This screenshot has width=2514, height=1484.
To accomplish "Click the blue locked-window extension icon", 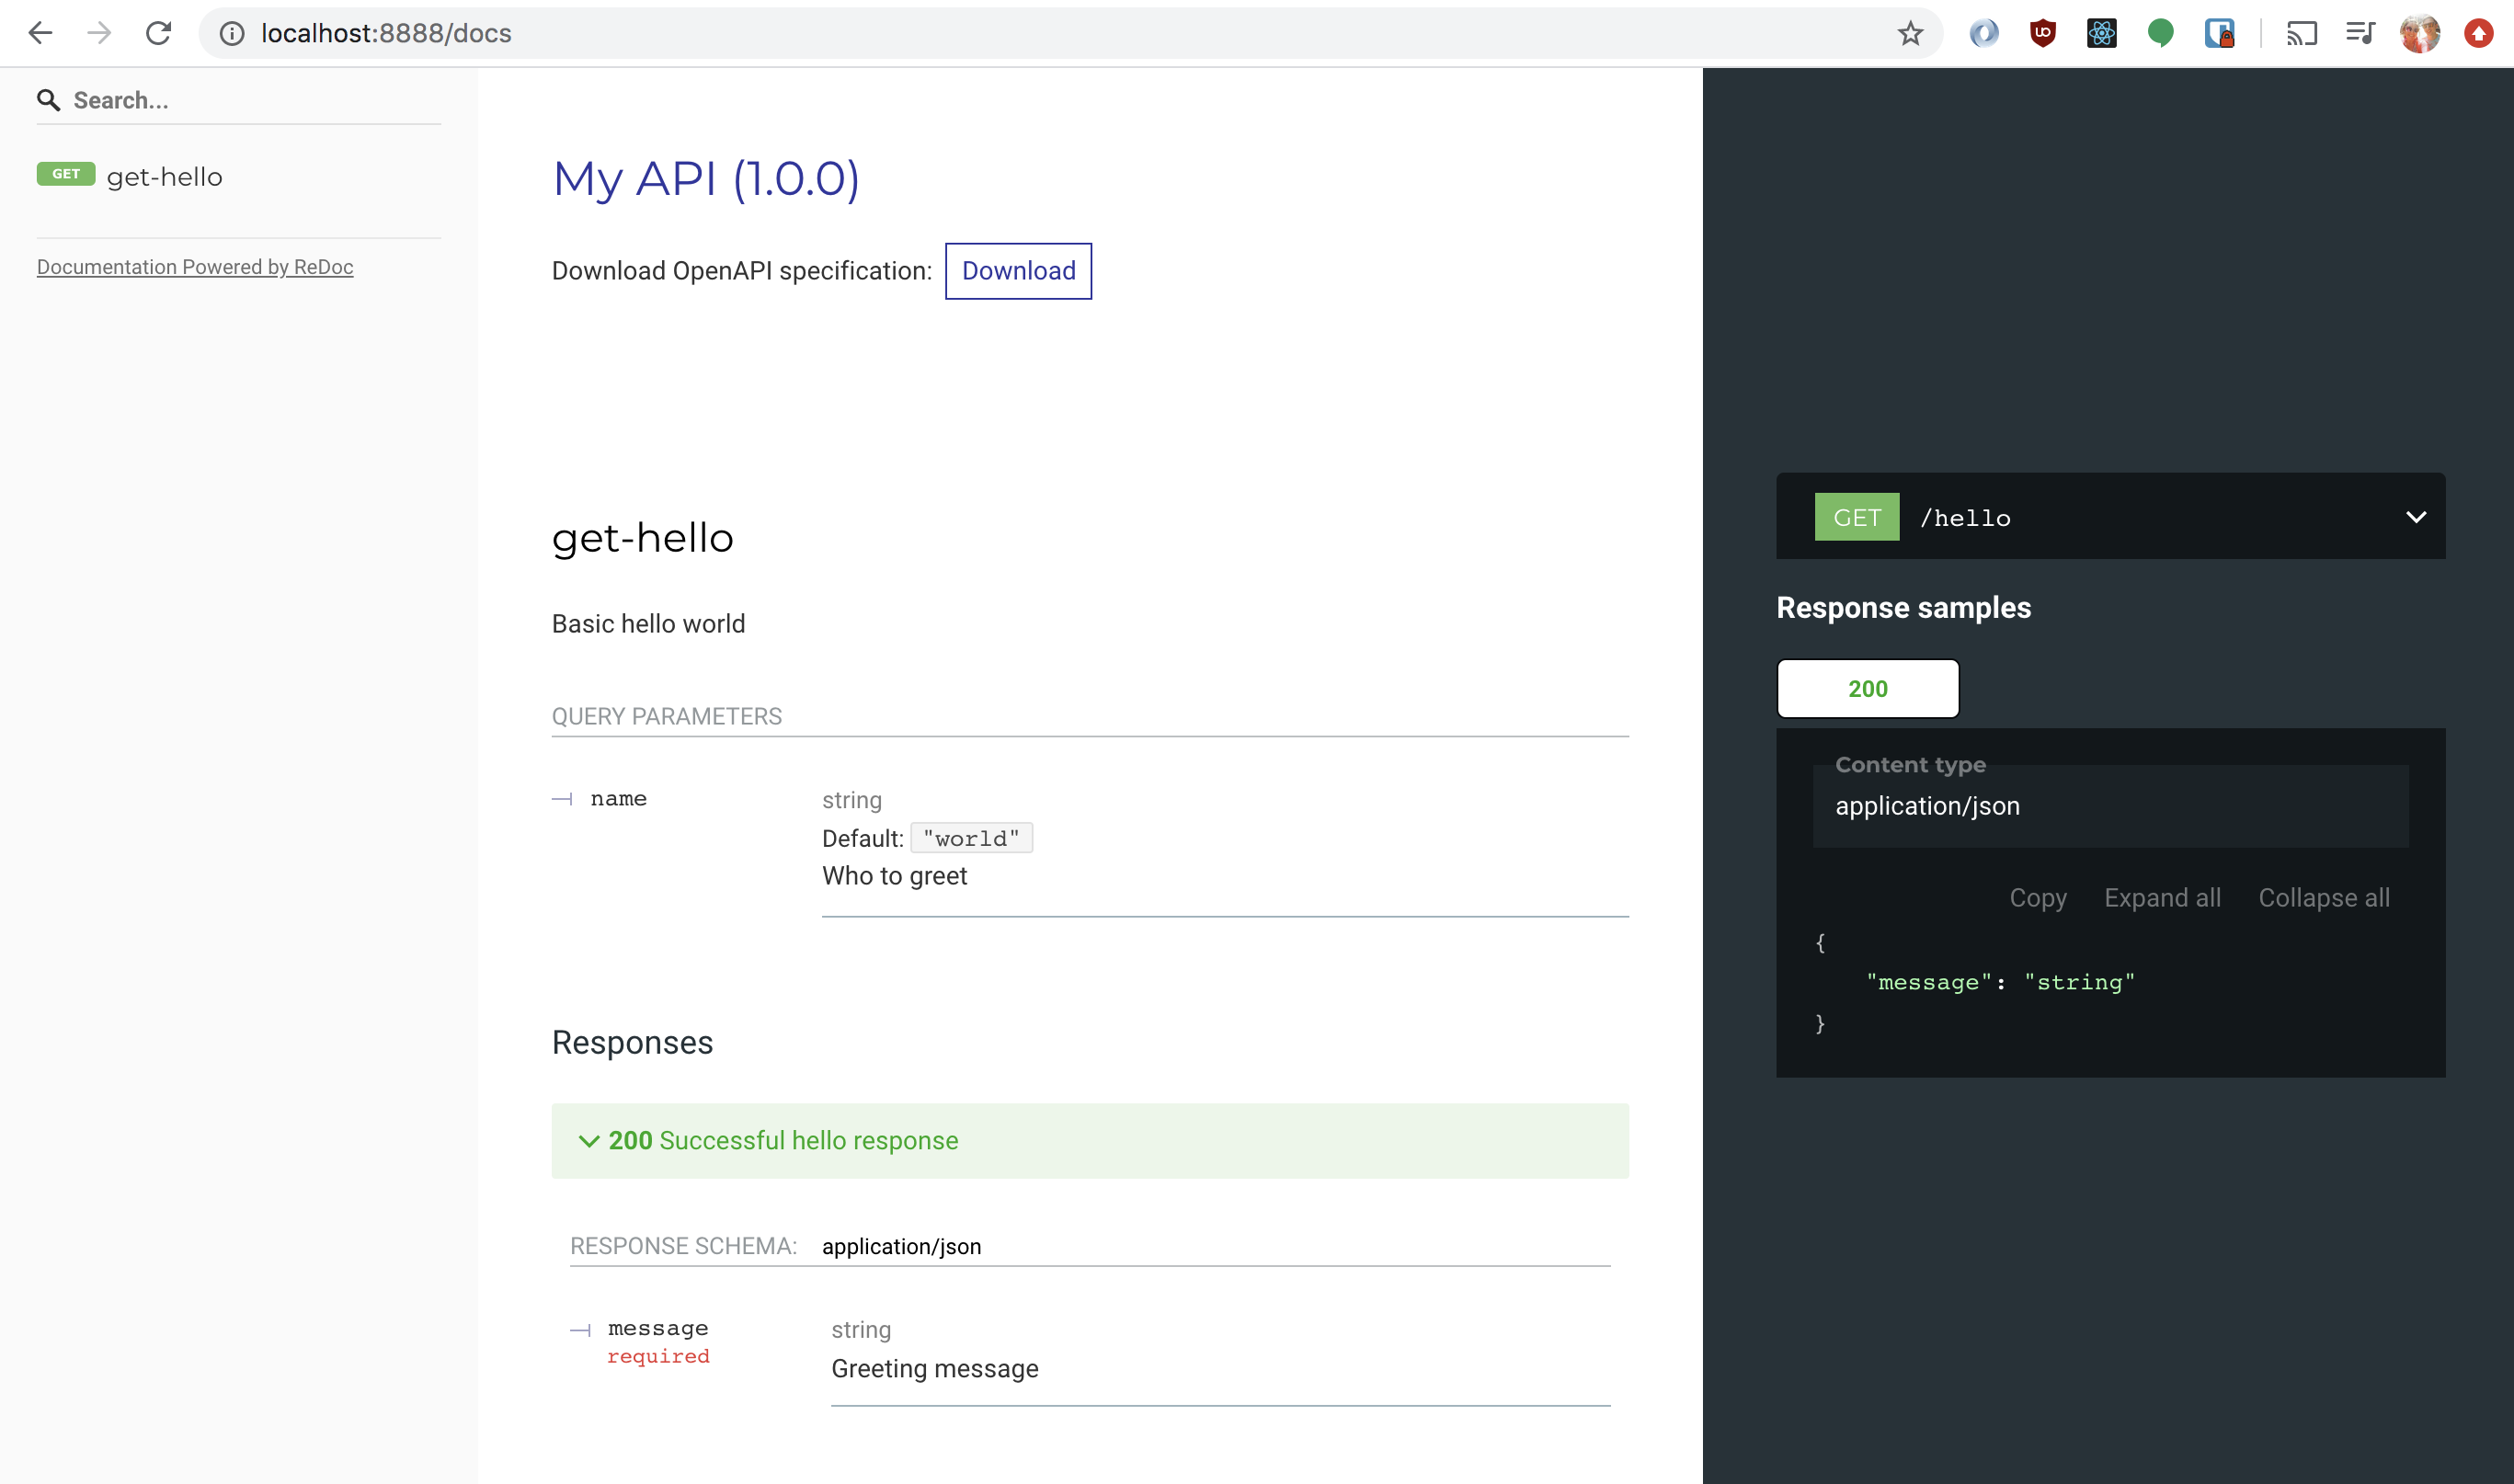I will pyautogui.click(x=2219, y=33).
